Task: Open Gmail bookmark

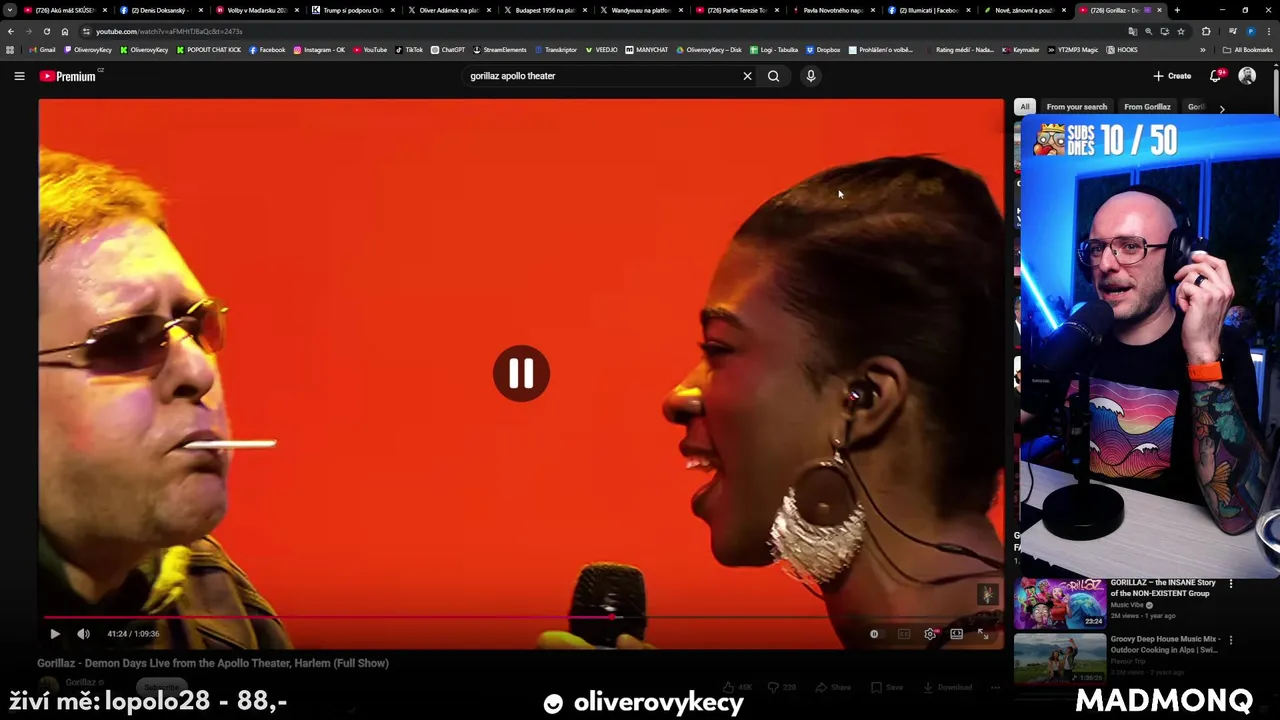Action: [42, 50]
